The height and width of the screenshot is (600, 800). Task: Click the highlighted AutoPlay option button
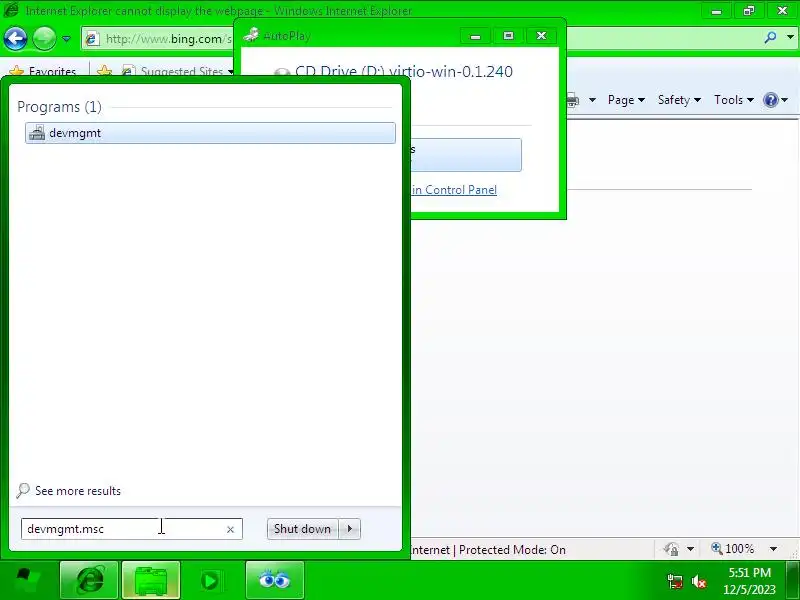tap(466, 155)
